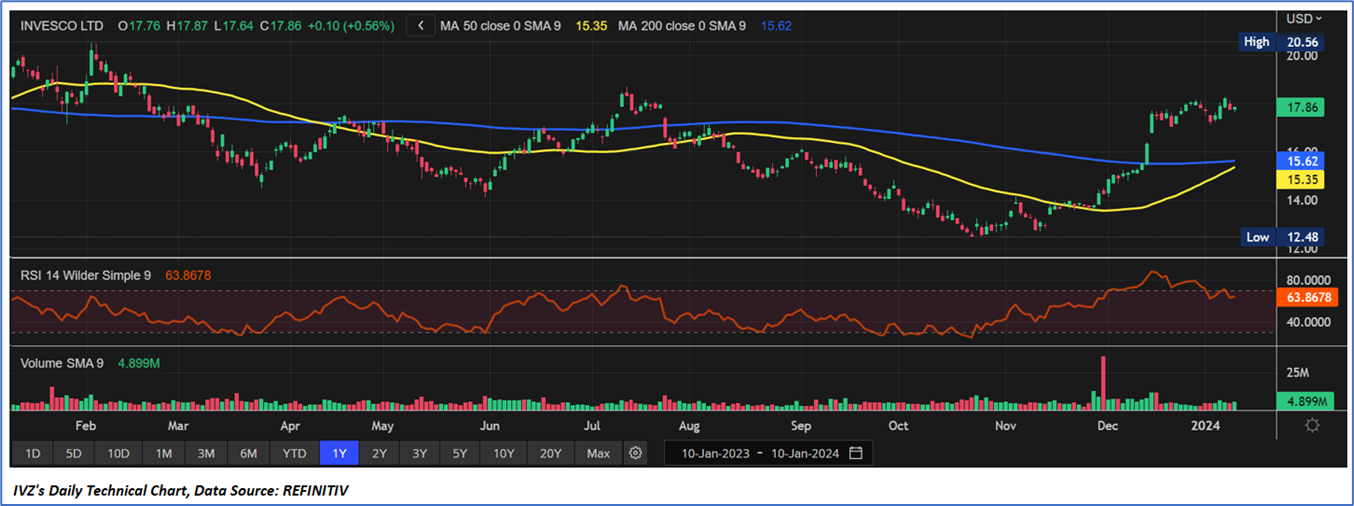Open the USD currency dropdown
1354x506 pixels.
(1303, 18)
